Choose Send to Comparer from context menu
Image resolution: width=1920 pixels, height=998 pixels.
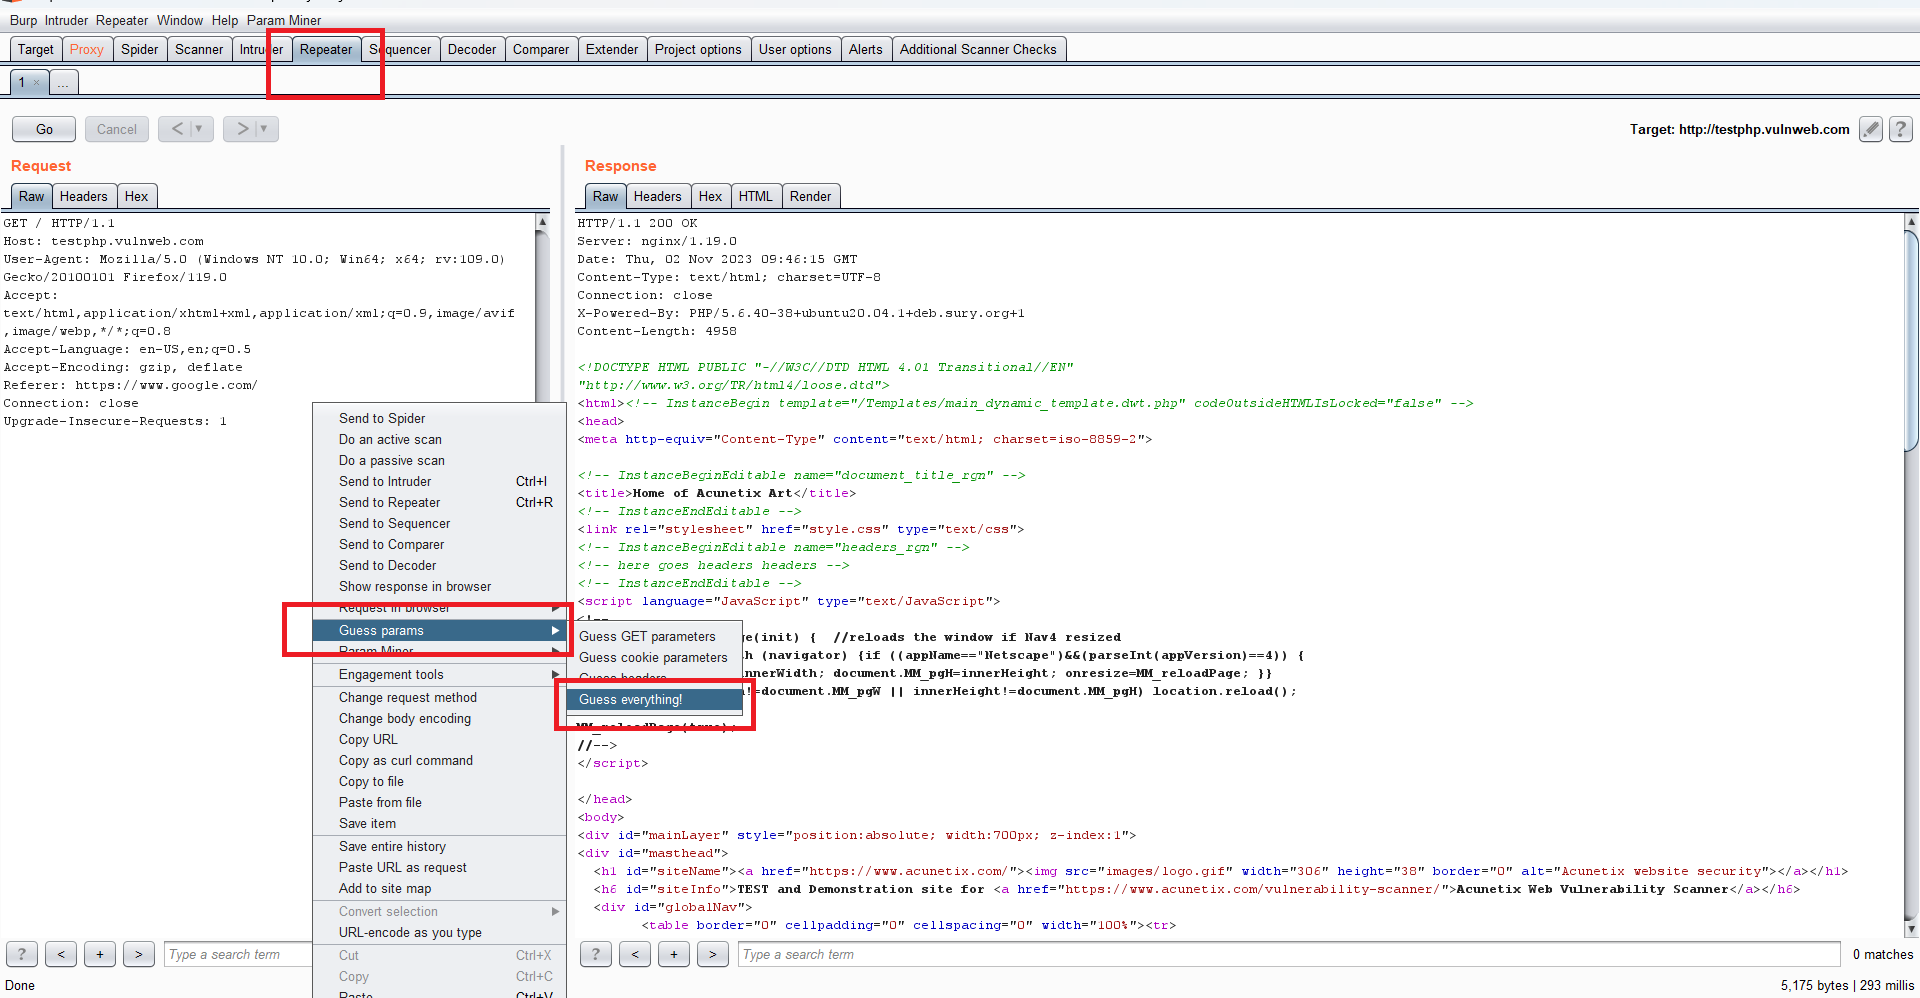click(x=440, y=544)
